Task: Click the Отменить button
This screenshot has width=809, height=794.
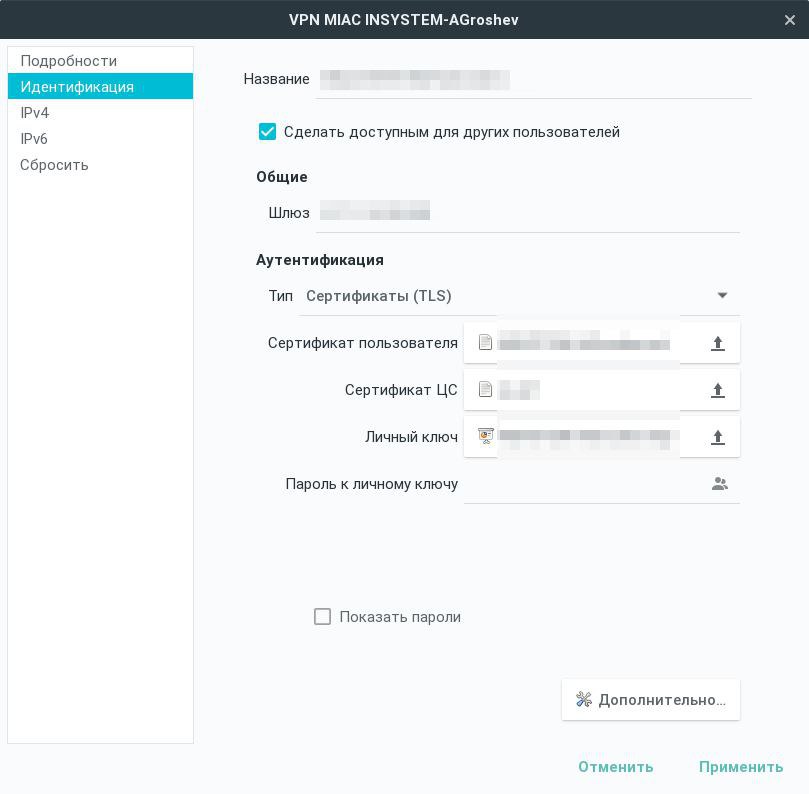Action: coord(616,767)
